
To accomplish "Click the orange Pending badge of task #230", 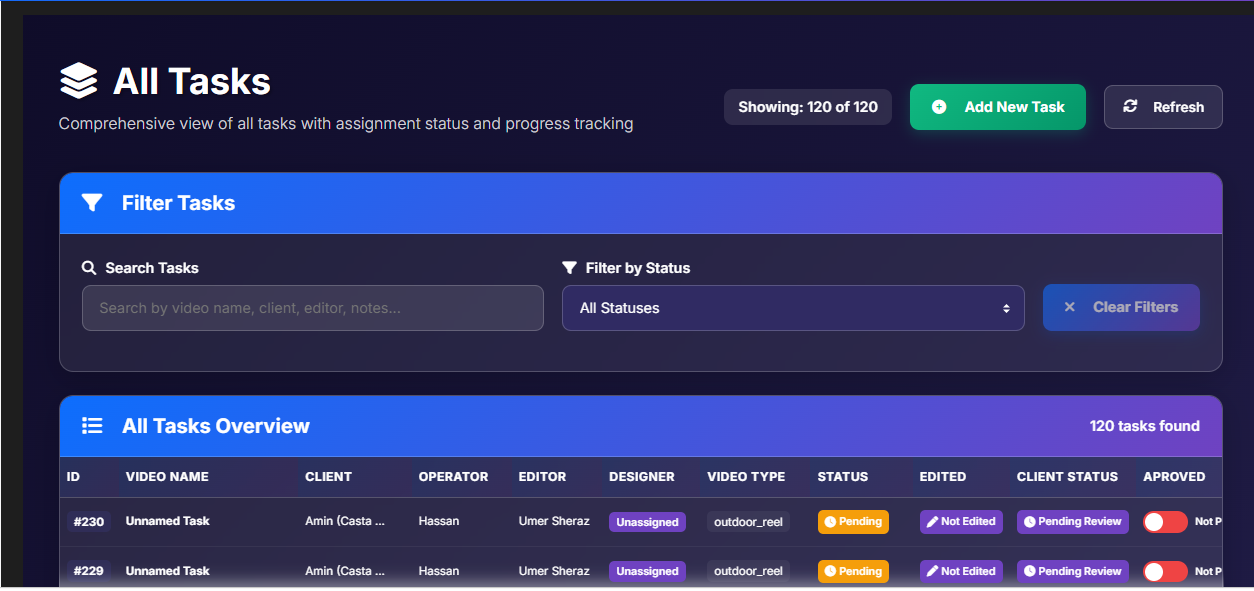I will 853,522.
